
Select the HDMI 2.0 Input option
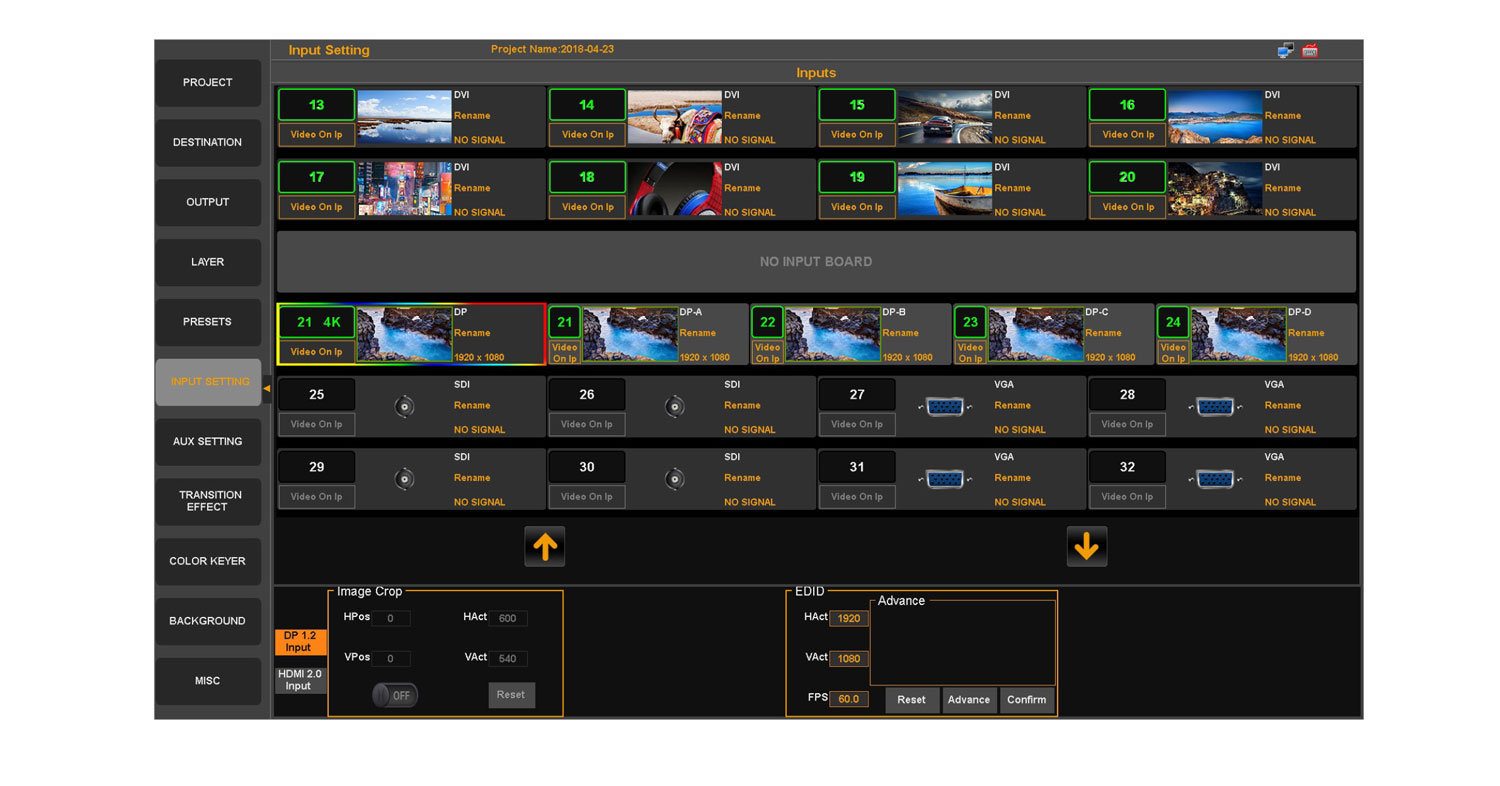click(299, 680)
